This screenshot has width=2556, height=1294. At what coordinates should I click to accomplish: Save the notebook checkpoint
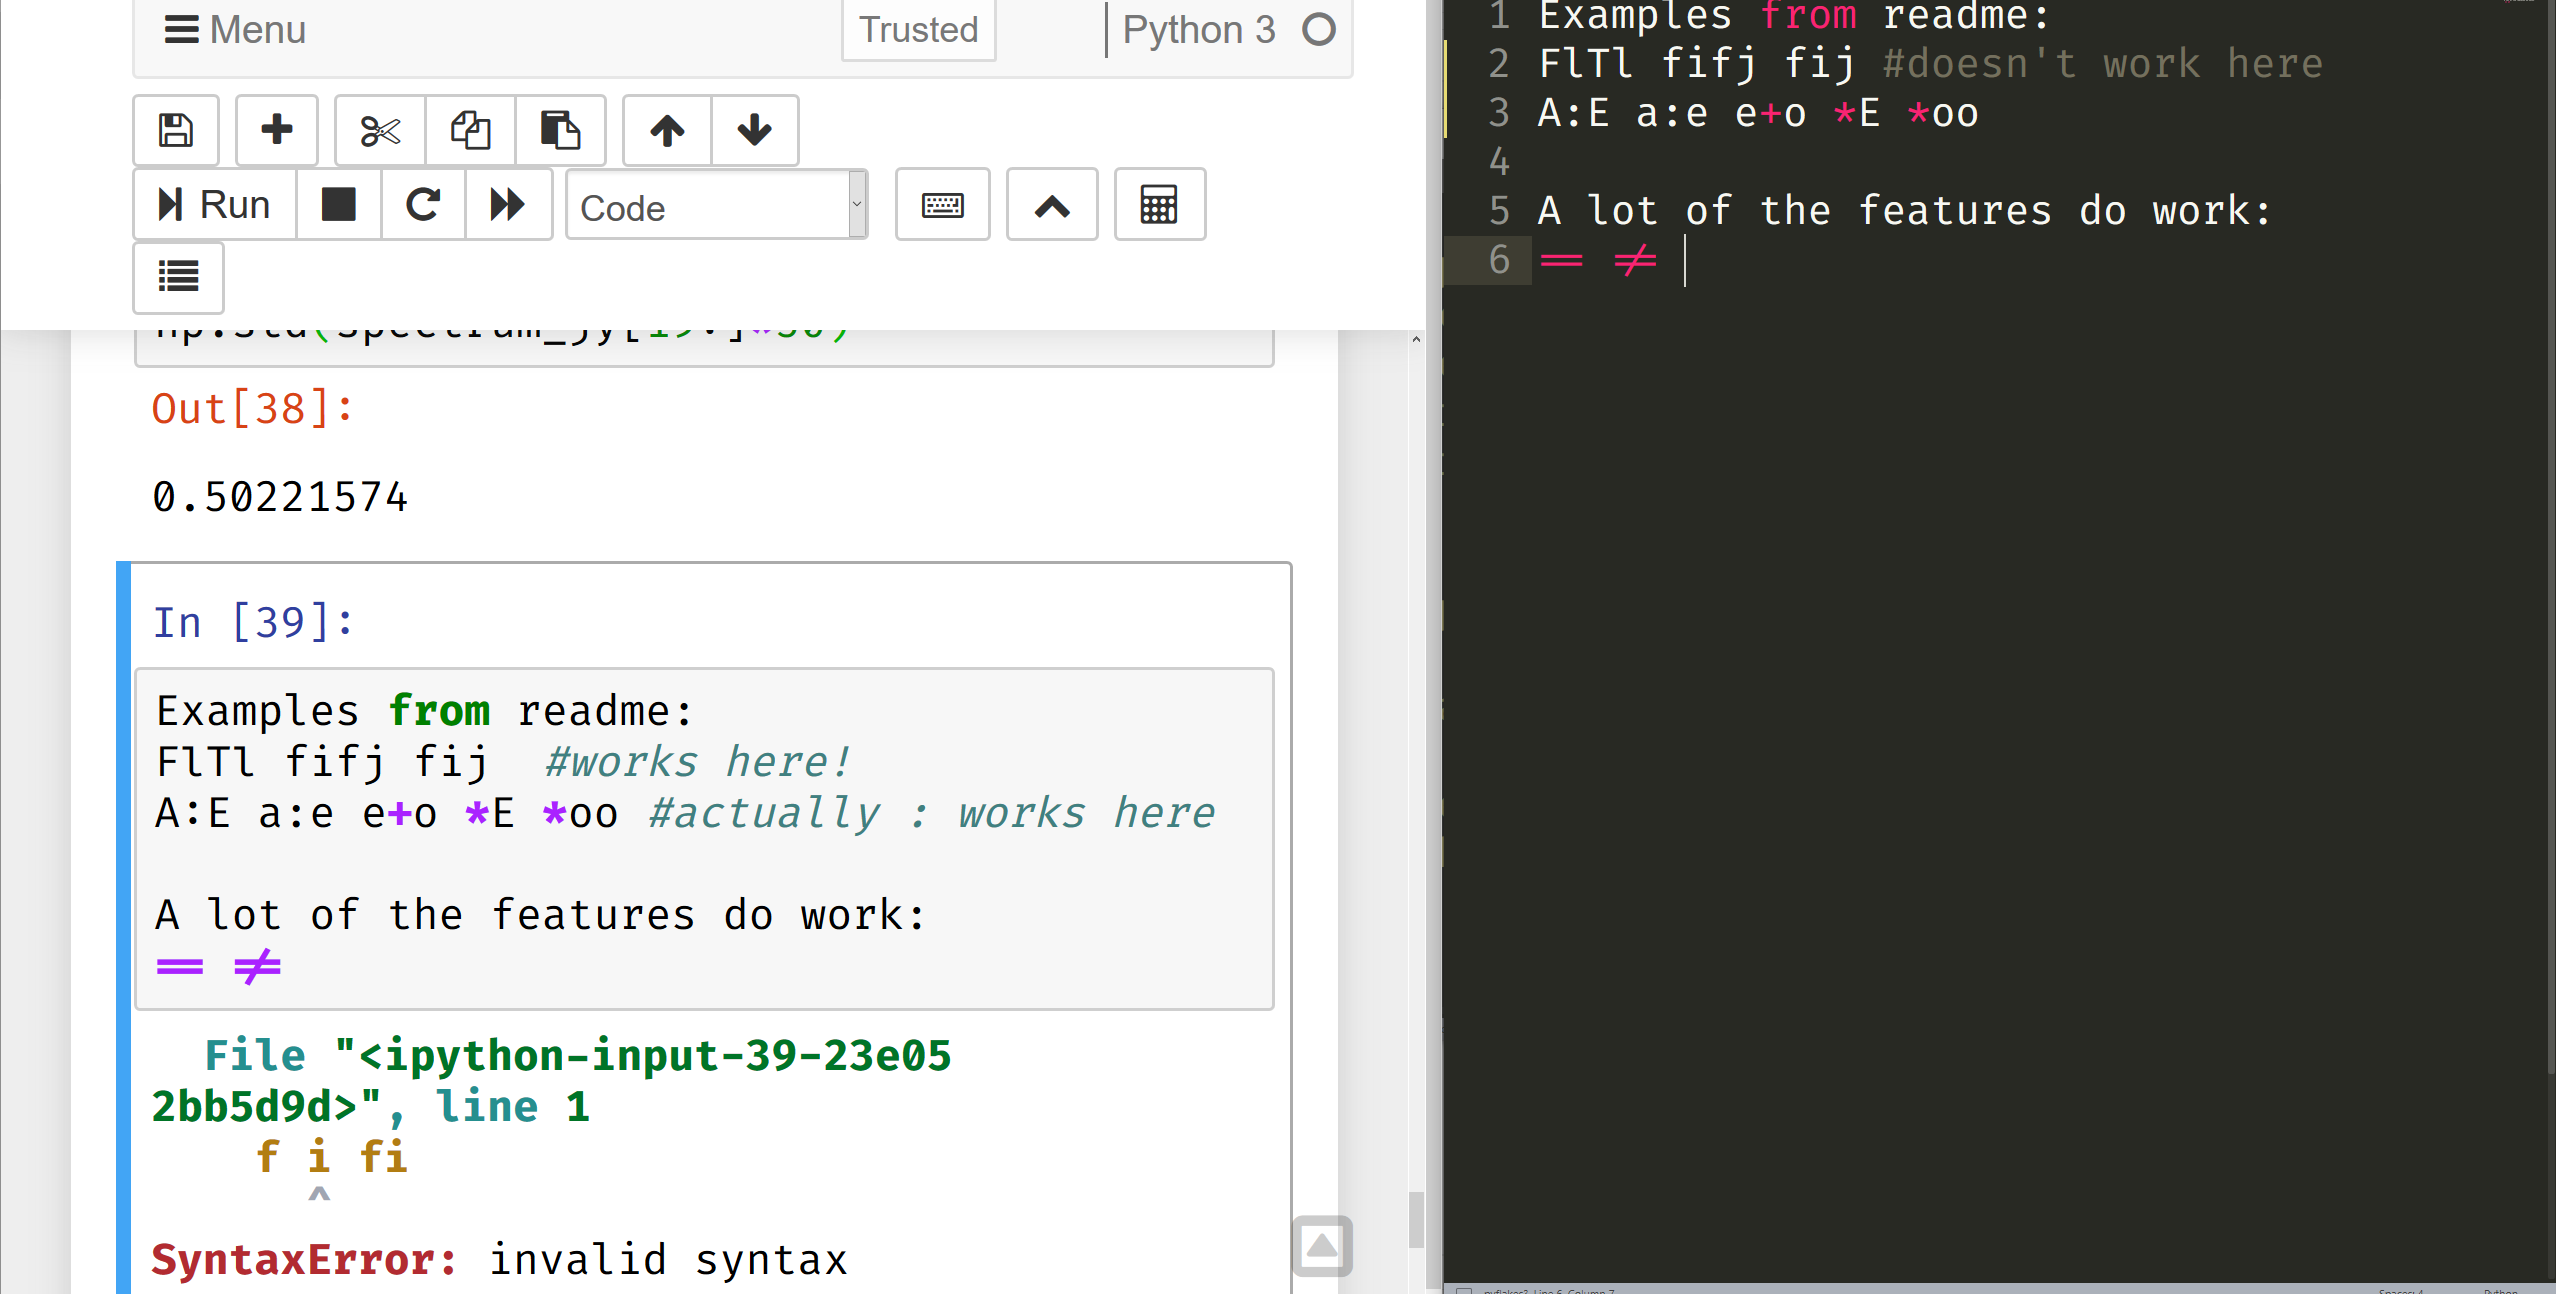(176, 130)
